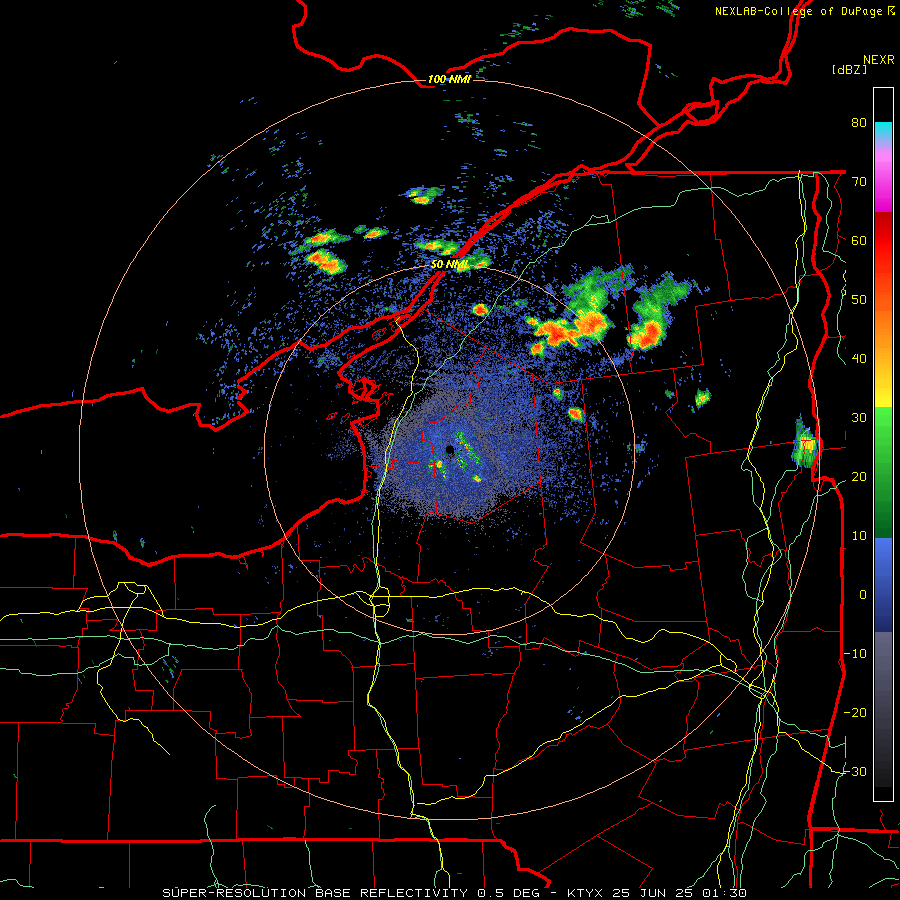Click the -20 dBZ scale value
900x900 pixels.
855,713
